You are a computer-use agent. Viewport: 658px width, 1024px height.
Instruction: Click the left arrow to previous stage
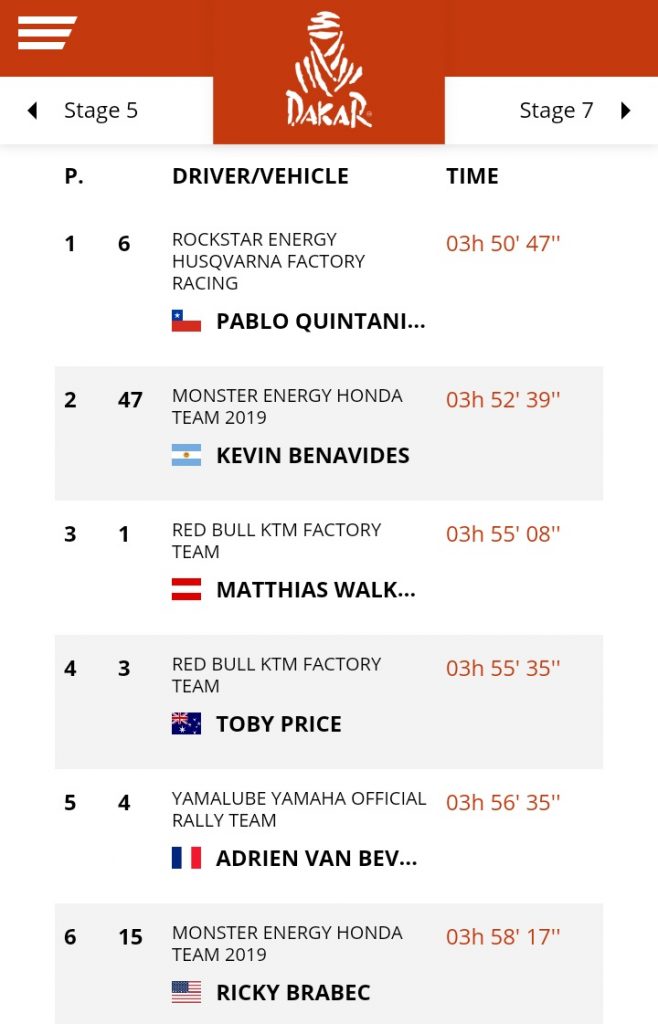click(x=32, y=111)
